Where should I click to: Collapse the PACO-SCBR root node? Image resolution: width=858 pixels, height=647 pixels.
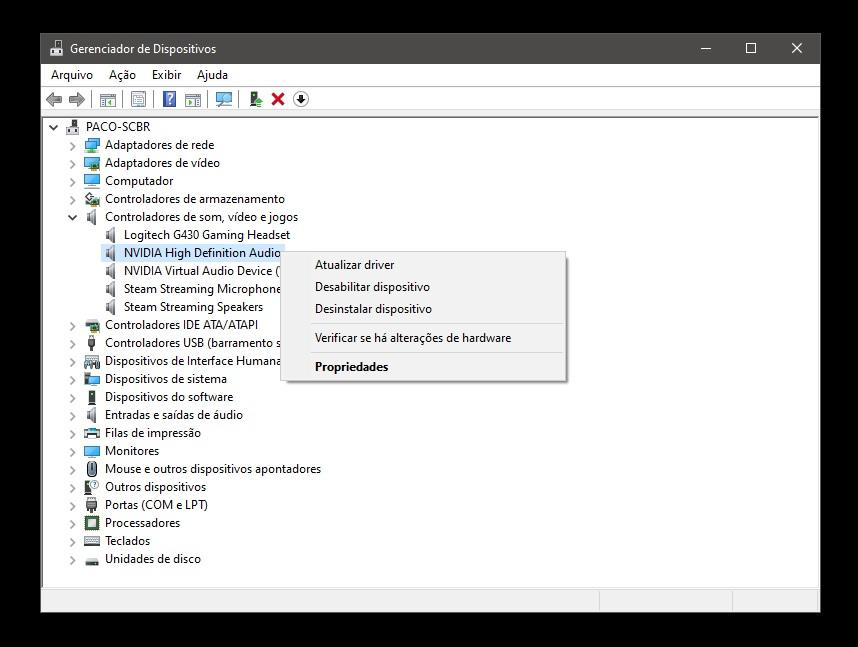pos(54,128)
